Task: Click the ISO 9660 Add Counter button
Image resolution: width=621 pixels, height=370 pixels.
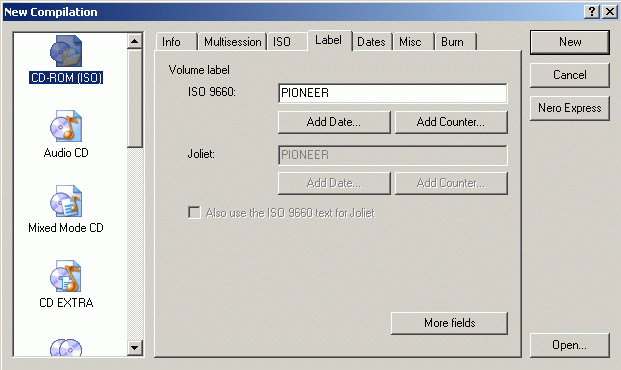Action: 451,122
